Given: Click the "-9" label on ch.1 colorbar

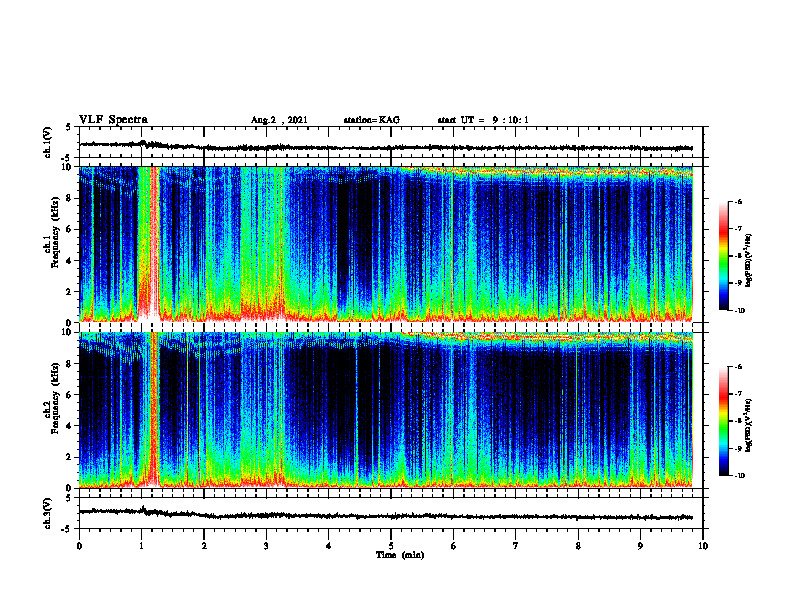Looking at the screenshot, I should (738, 283).
